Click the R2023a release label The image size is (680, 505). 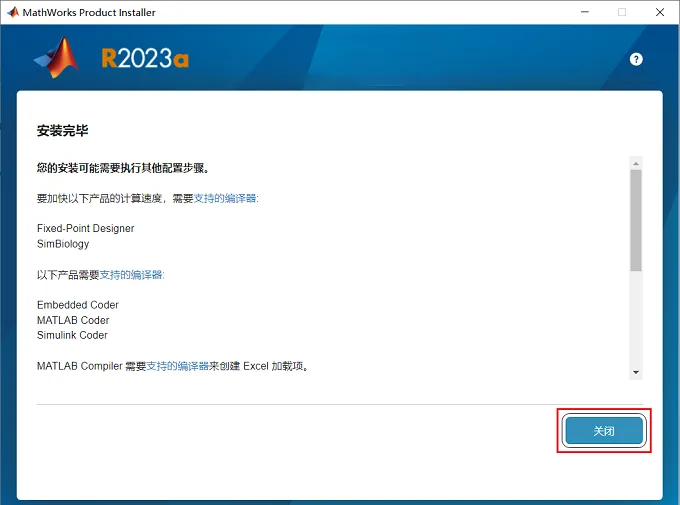145,58
